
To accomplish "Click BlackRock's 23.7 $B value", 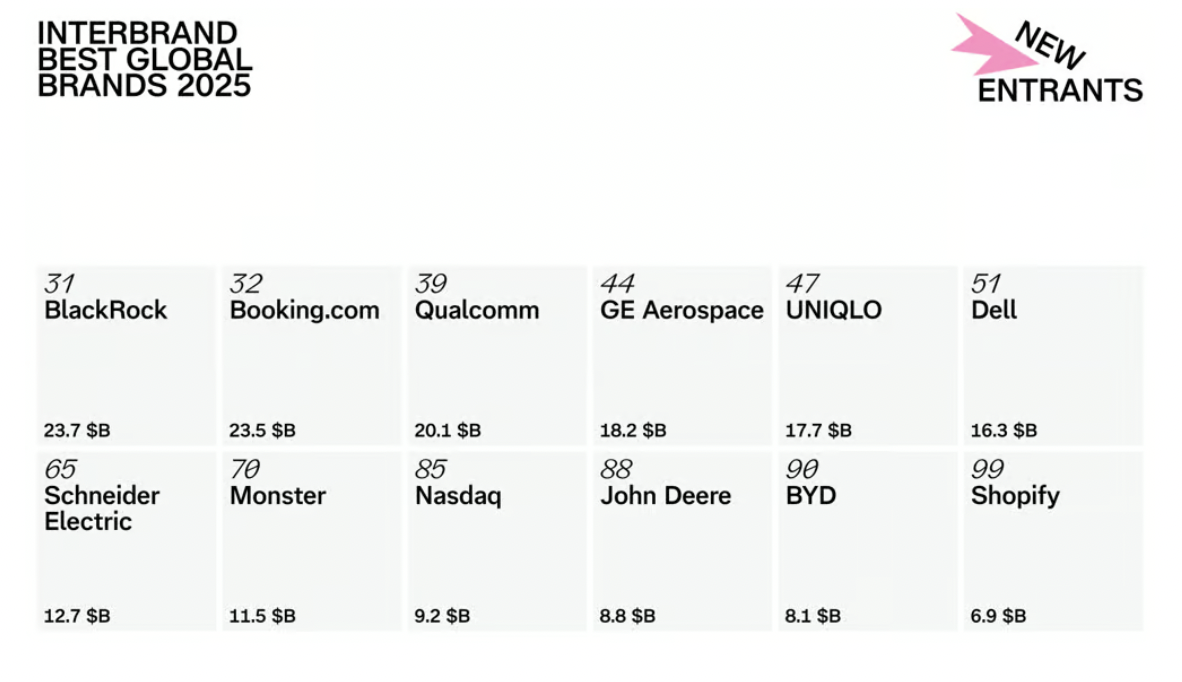I will (x=77, y=431).
